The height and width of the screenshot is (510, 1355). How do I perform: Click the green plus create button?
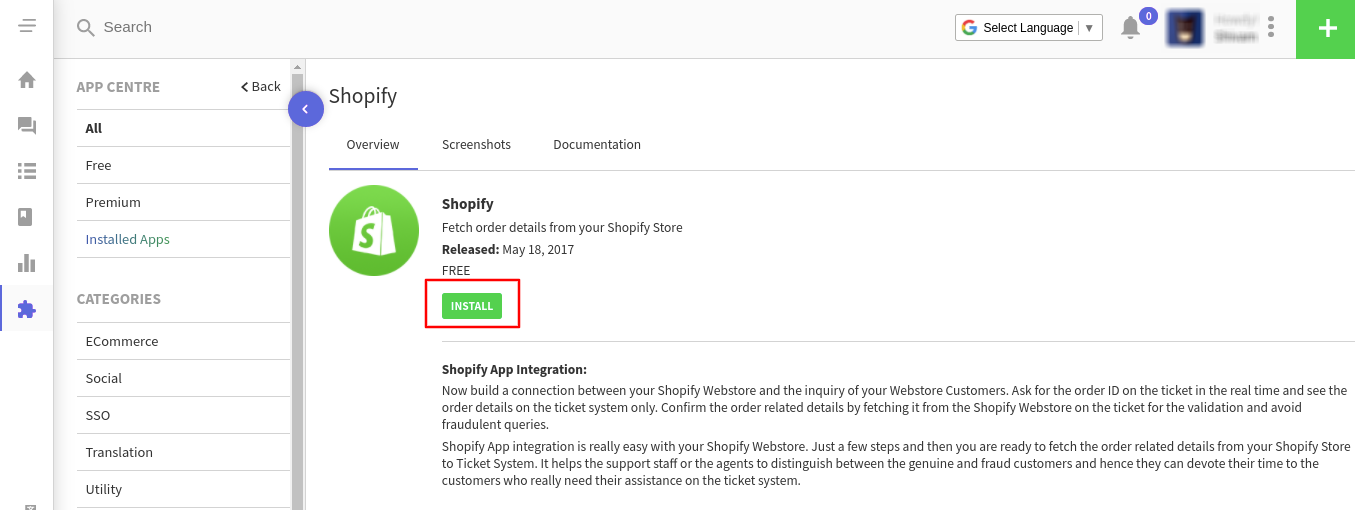pyautogui.click(x=1326, y=29)
